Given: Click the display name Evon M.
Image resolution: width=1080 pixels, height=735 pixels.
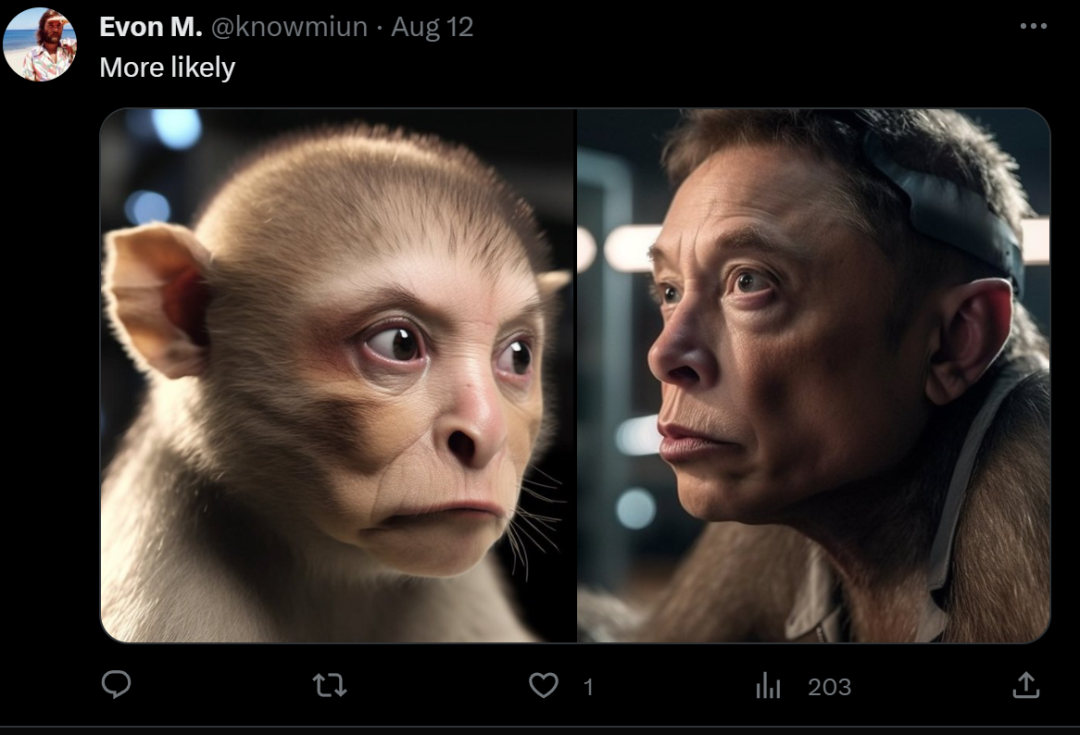Looking at the screenshot, I should pos(150,27).
